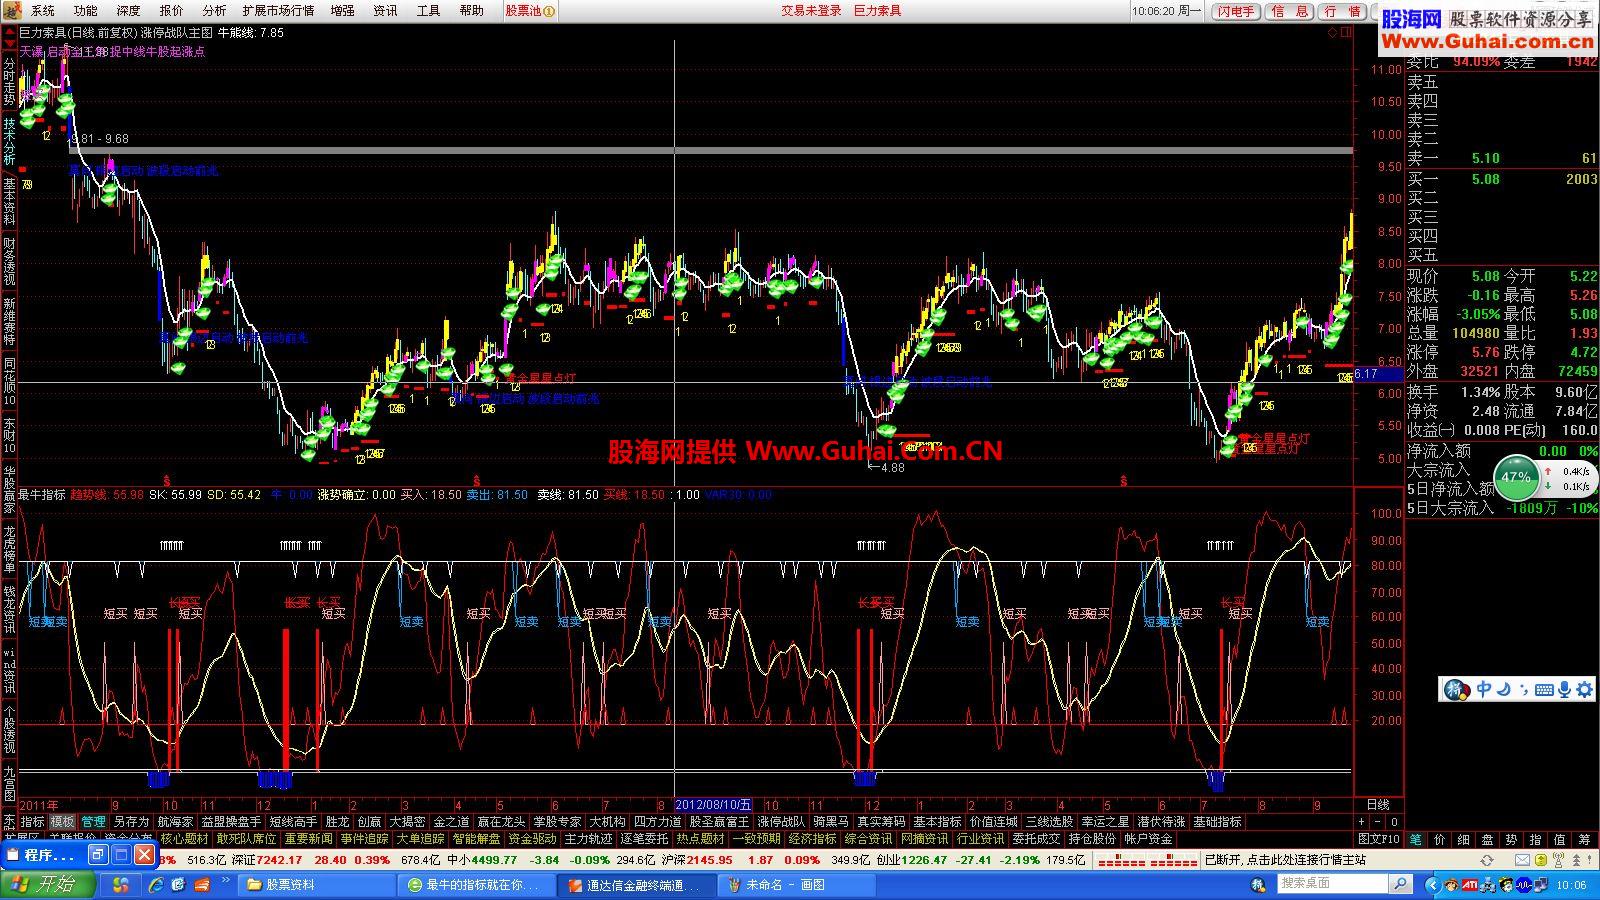Click the zoom-in plus button below chart
Screen dimensions: 1600x900
pyautogui.click(x=1362, y=822)
